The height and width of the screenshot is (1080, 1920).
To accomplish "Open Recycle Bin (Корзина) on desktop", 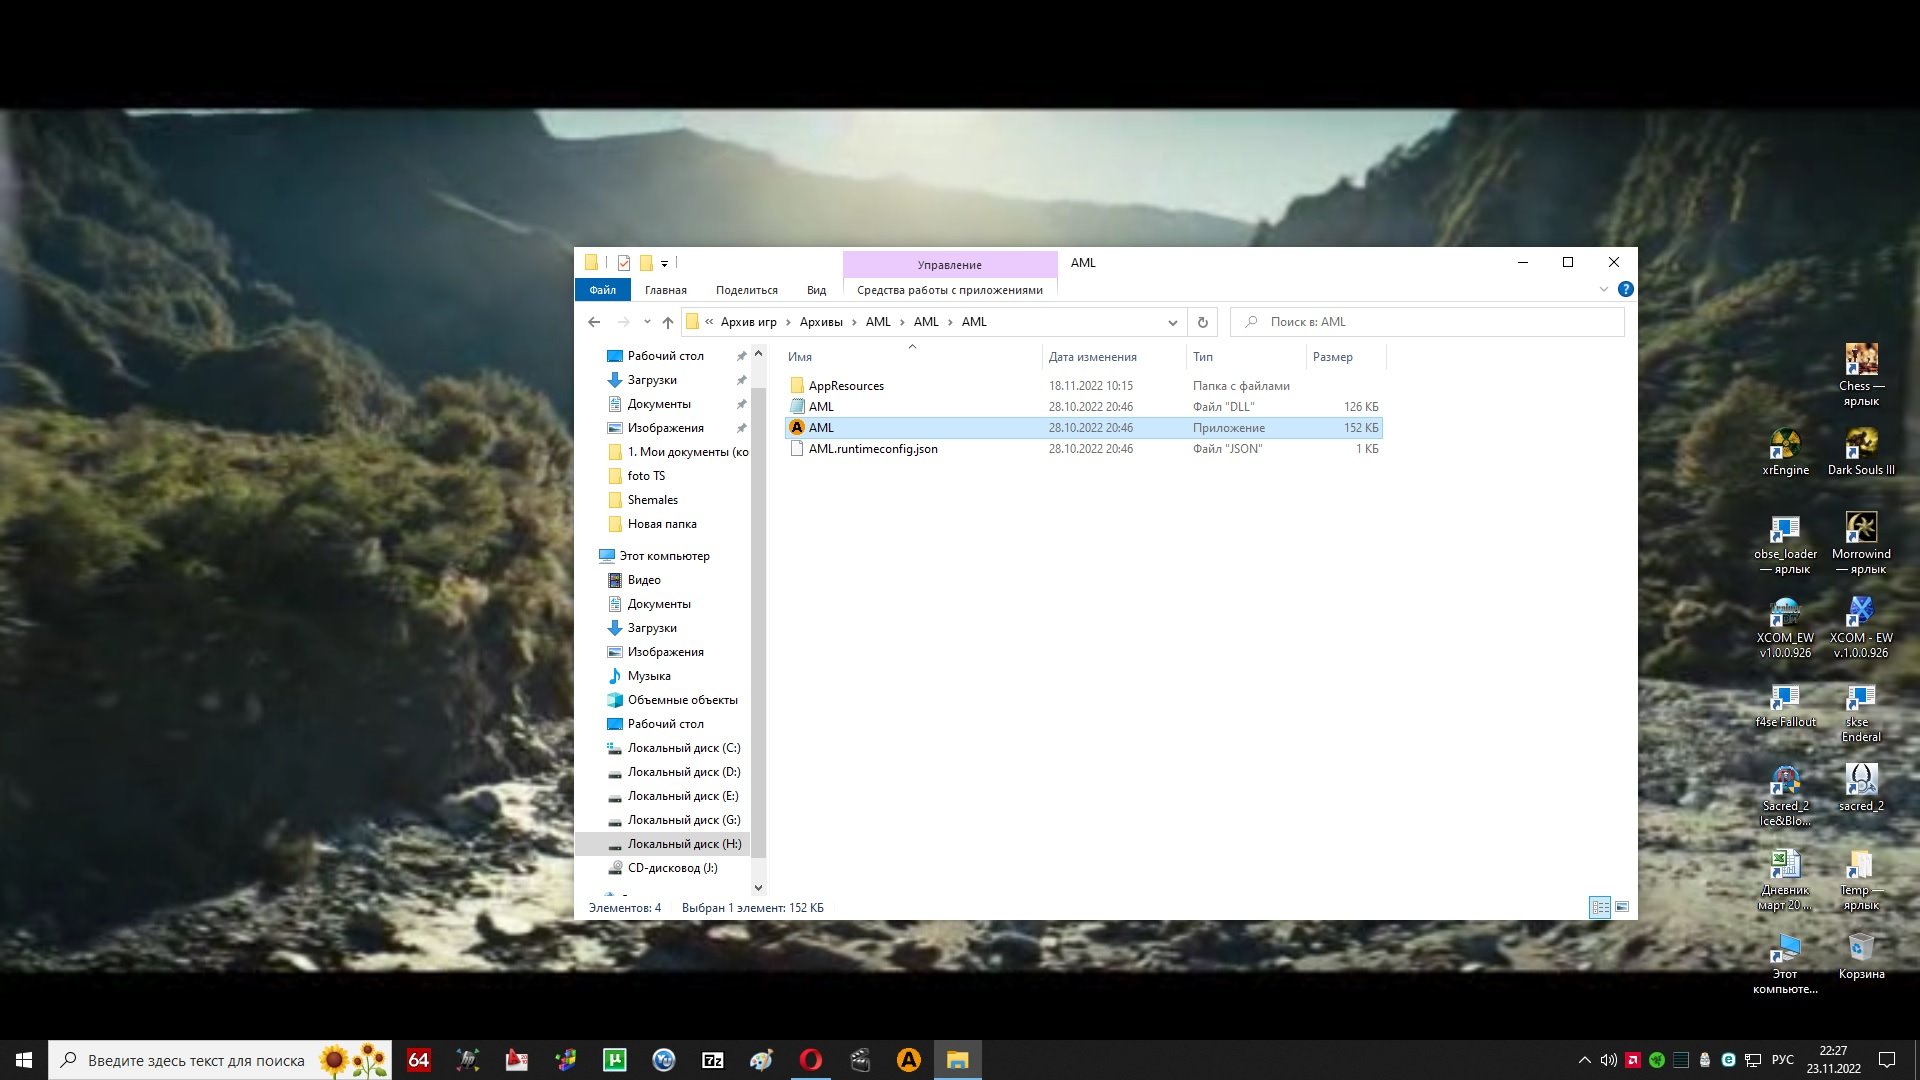I will (1860, 955).
